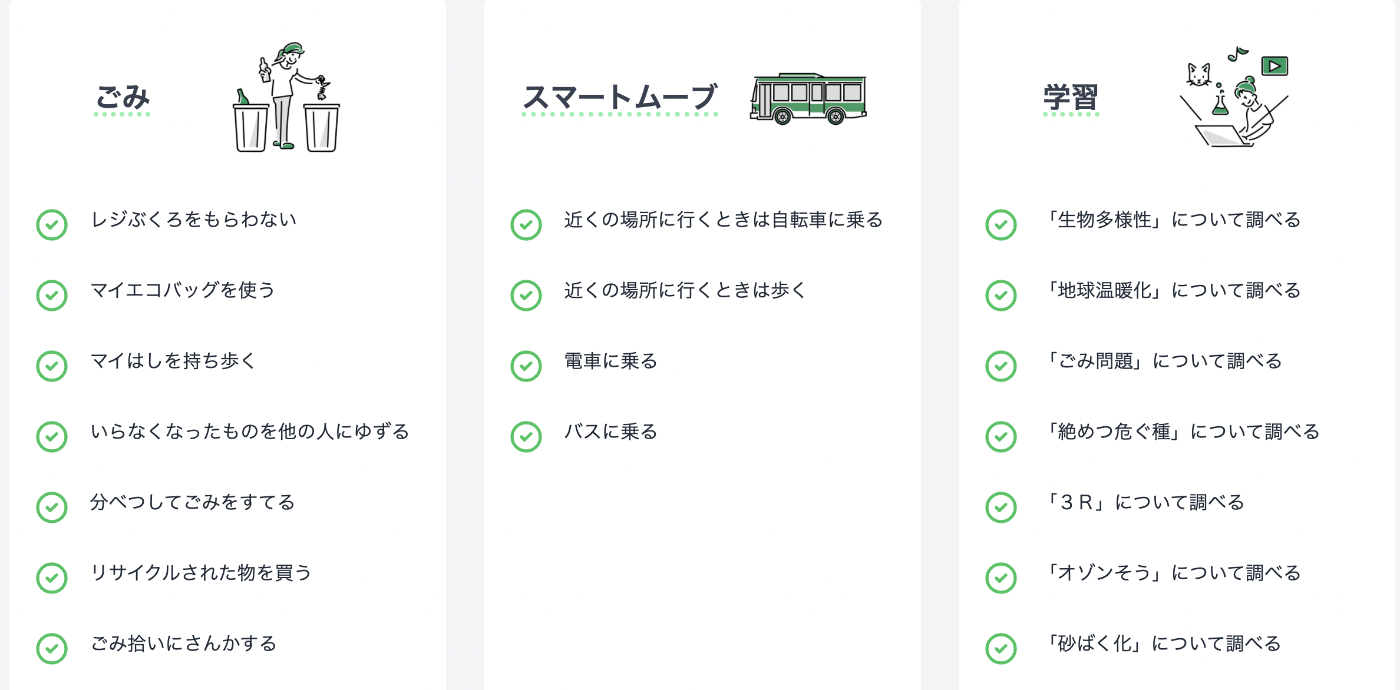This screenshot has height=690, width=1400.
Task: Click the 近くの場所に行くときは自転車に乗る list item
Action: click(x=722, y=220)
